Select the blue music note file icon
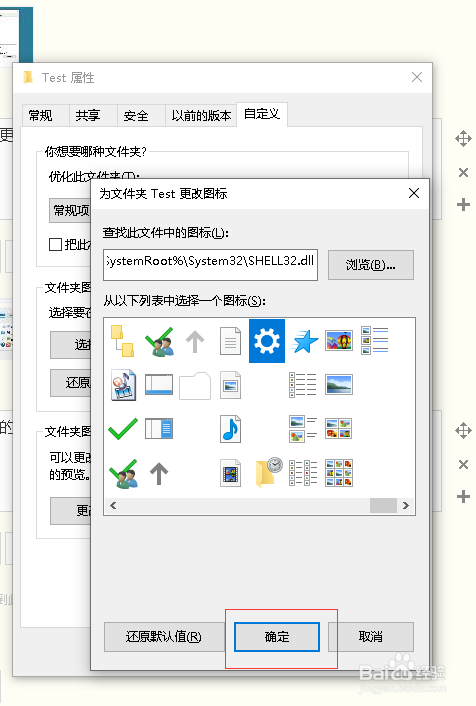Image resolution: width=476 pixels, height=706 pixels. (x=230, y=429)
